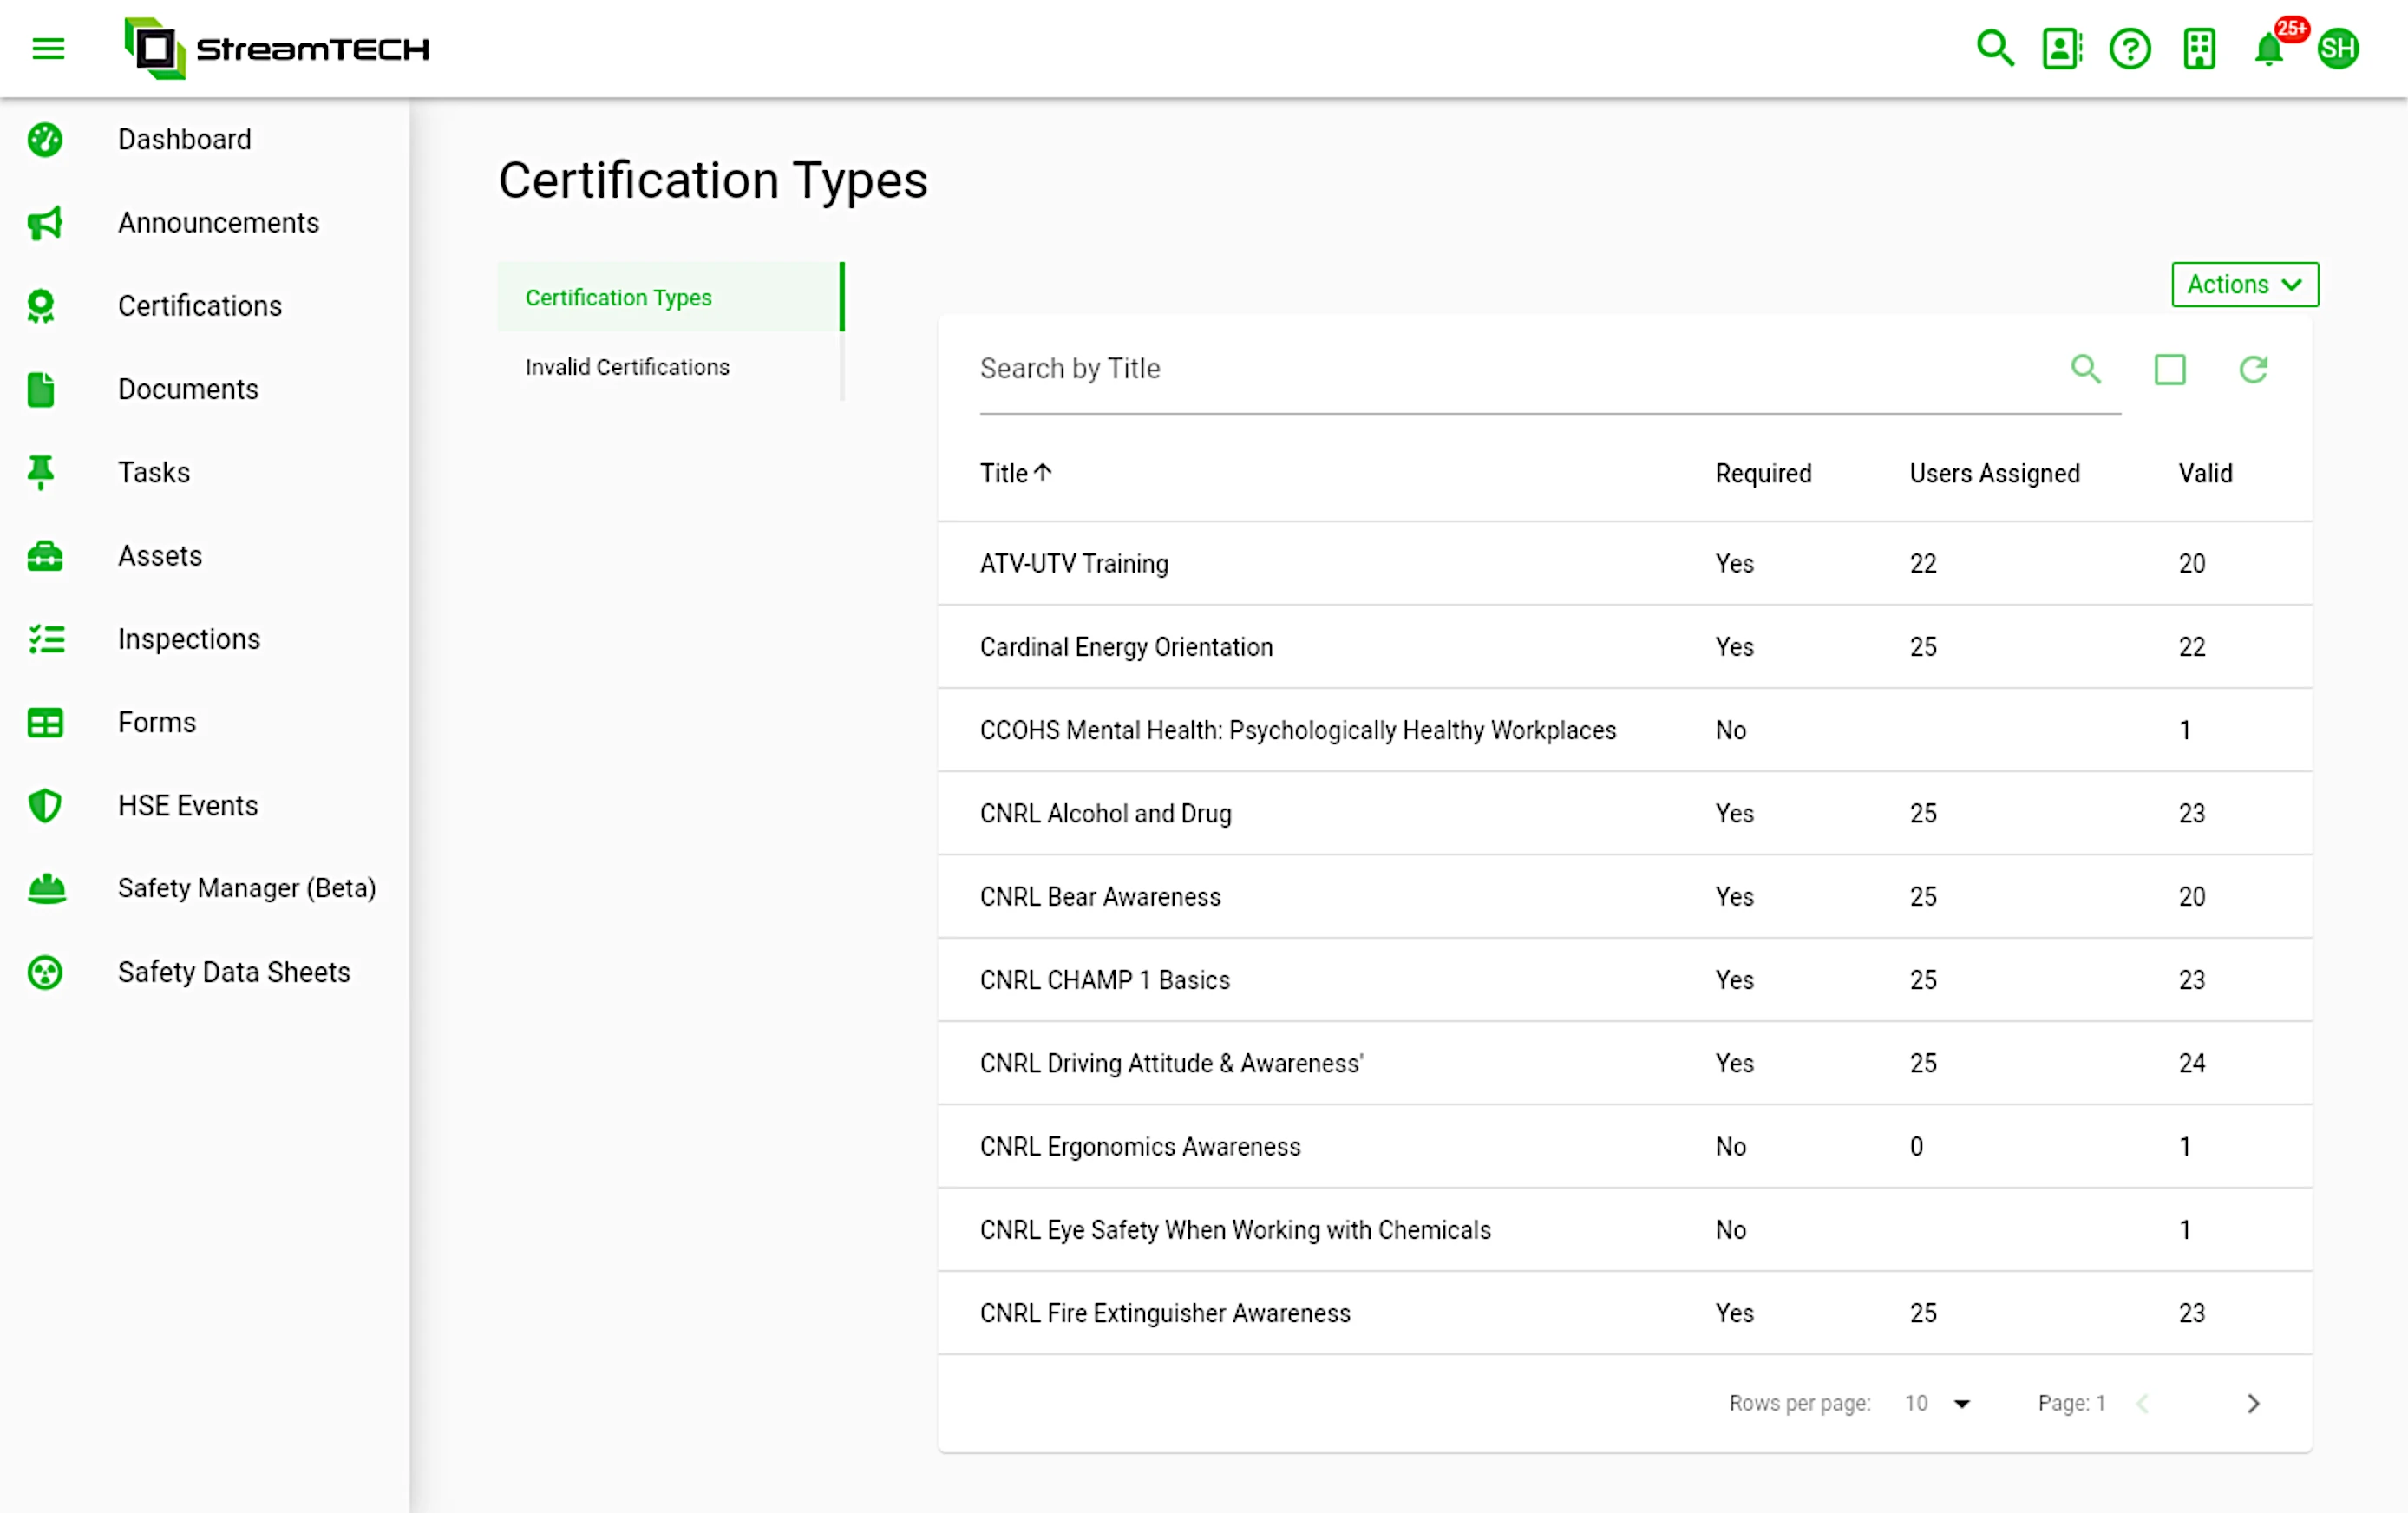This screenshot has height=1513, width=2408.
Task: Sort by the Users Assigned column header
Action: coord(1994,473)
